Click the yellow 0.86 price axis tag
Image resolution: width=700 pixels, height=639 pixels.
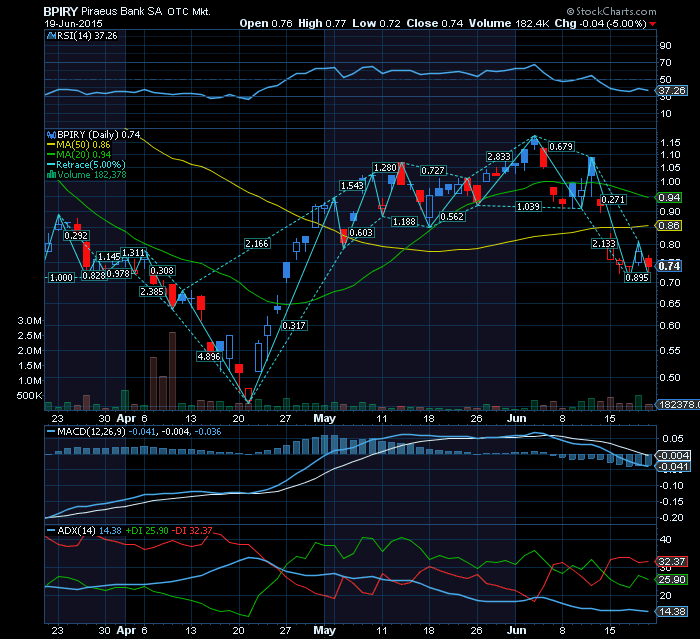tap(669, 226)
